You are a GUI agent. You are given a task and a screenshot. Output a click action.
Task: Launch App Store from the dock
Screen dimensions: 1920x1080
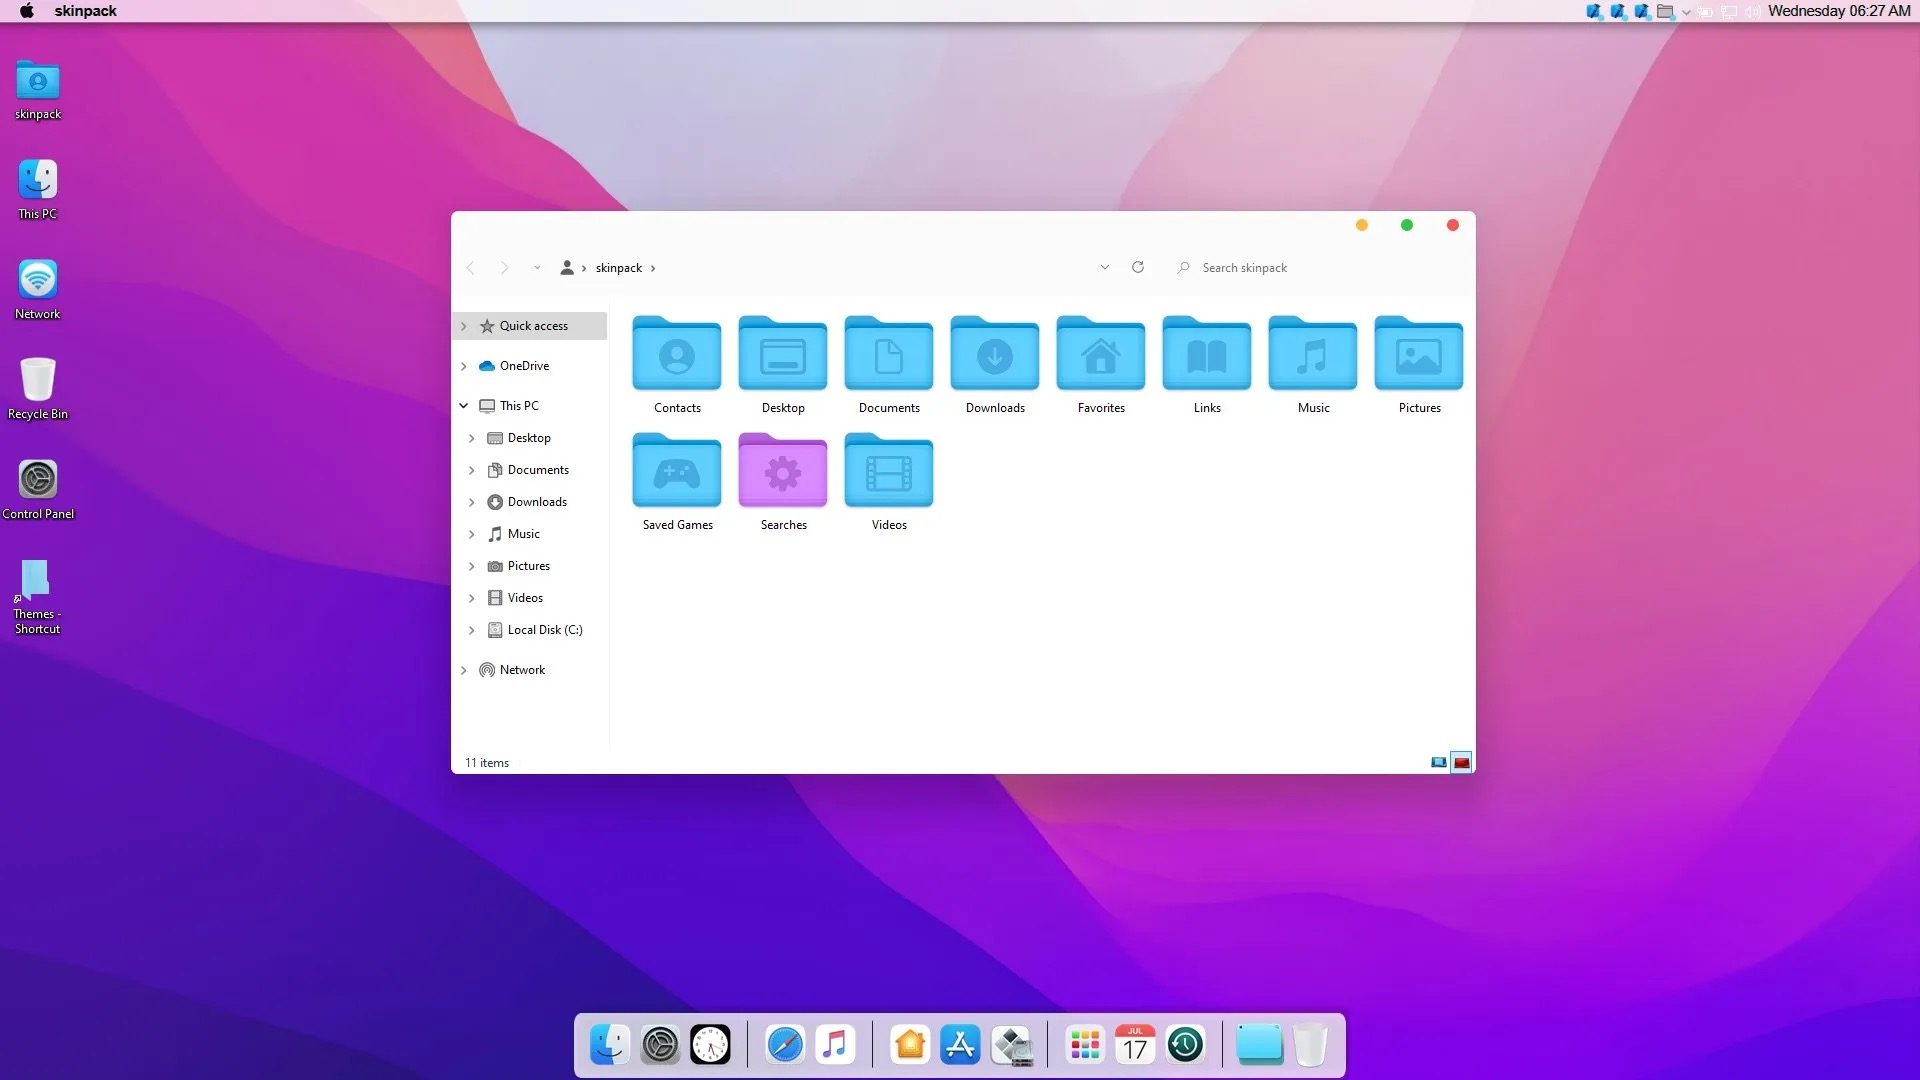pyautogui.click(x=960, y=1045)
